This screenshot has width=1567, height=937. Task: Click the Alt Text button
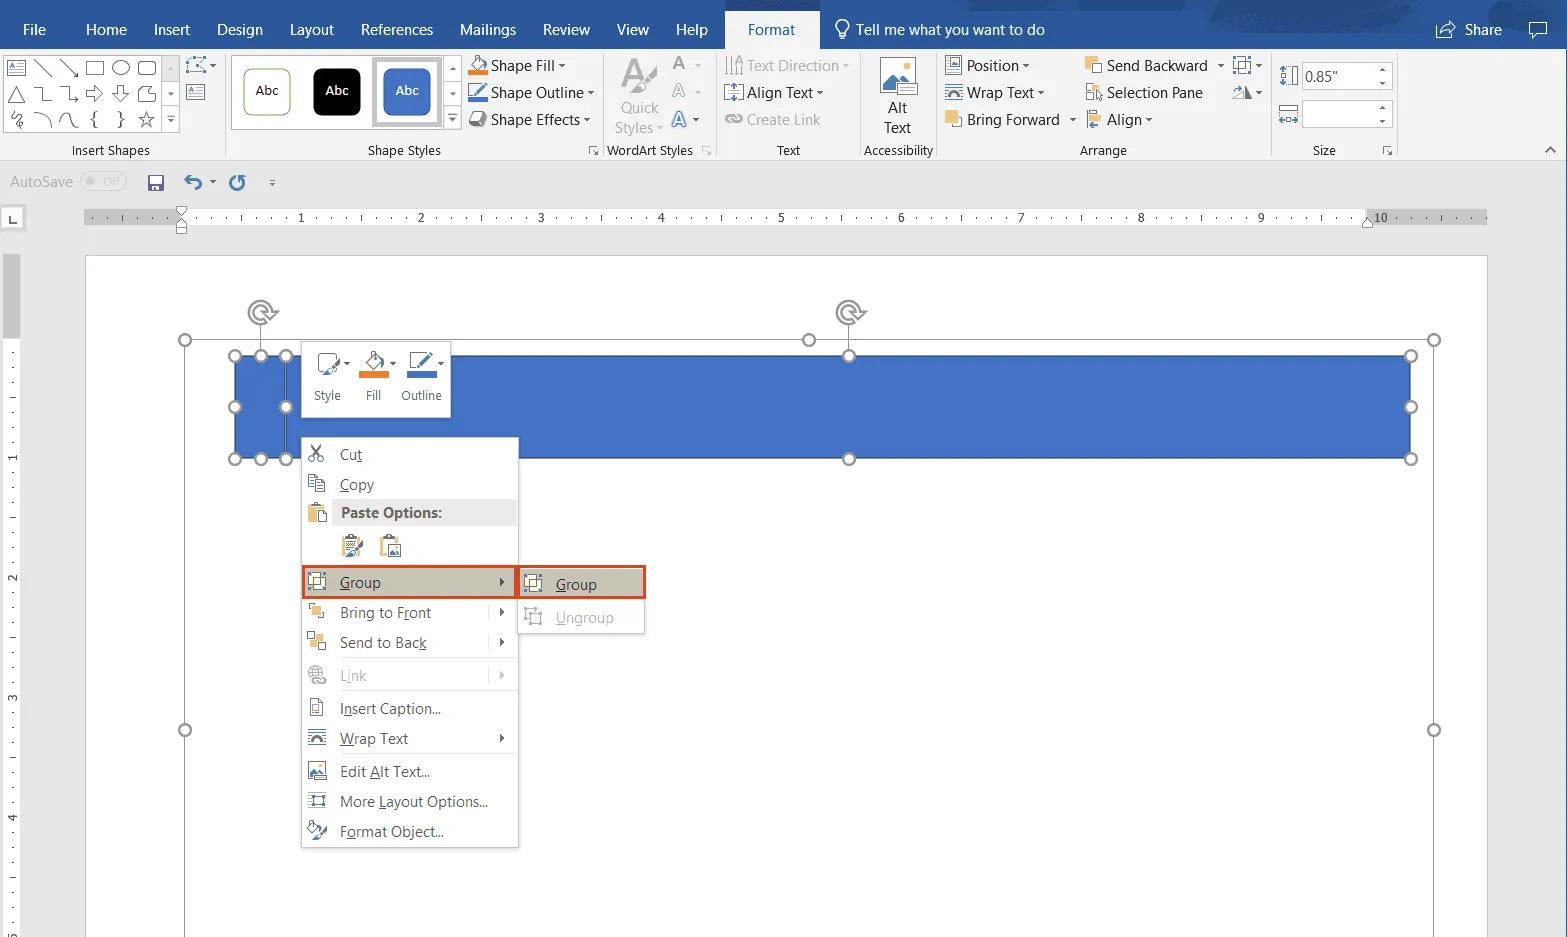[x=897, y=95]
